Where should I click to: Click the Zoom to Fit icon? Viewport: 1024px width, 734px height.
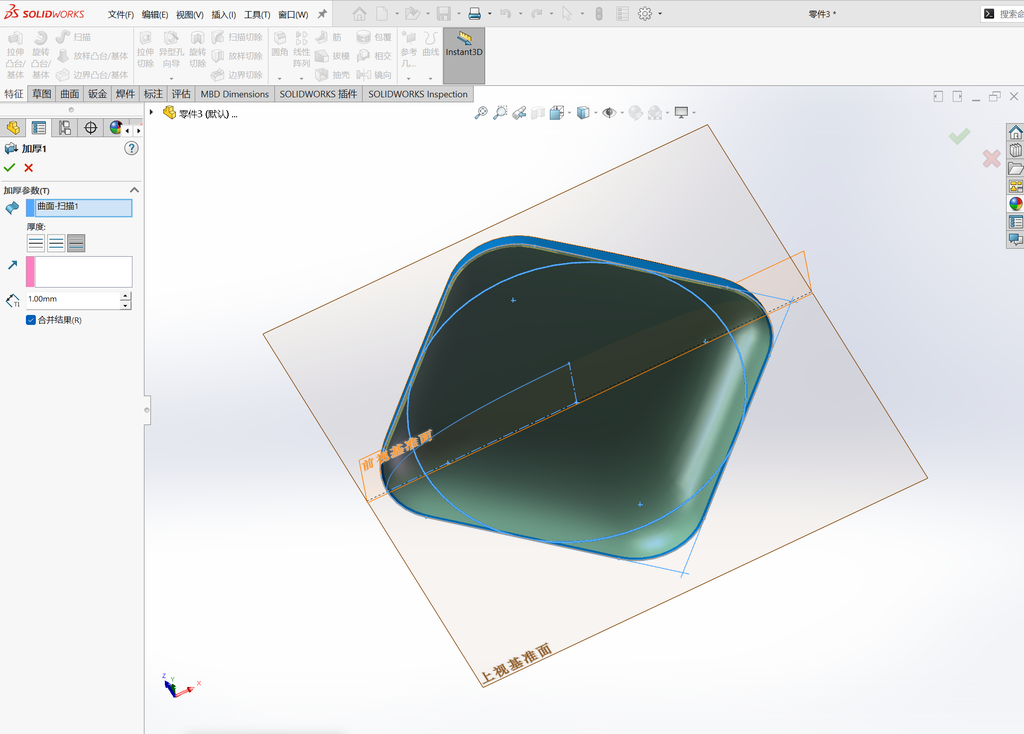481,113
